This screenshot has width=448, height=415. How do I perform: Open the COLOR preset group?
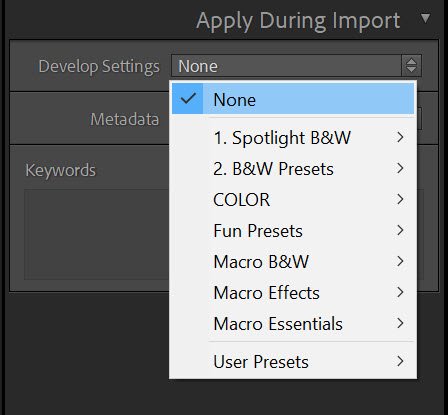(293, 199)
